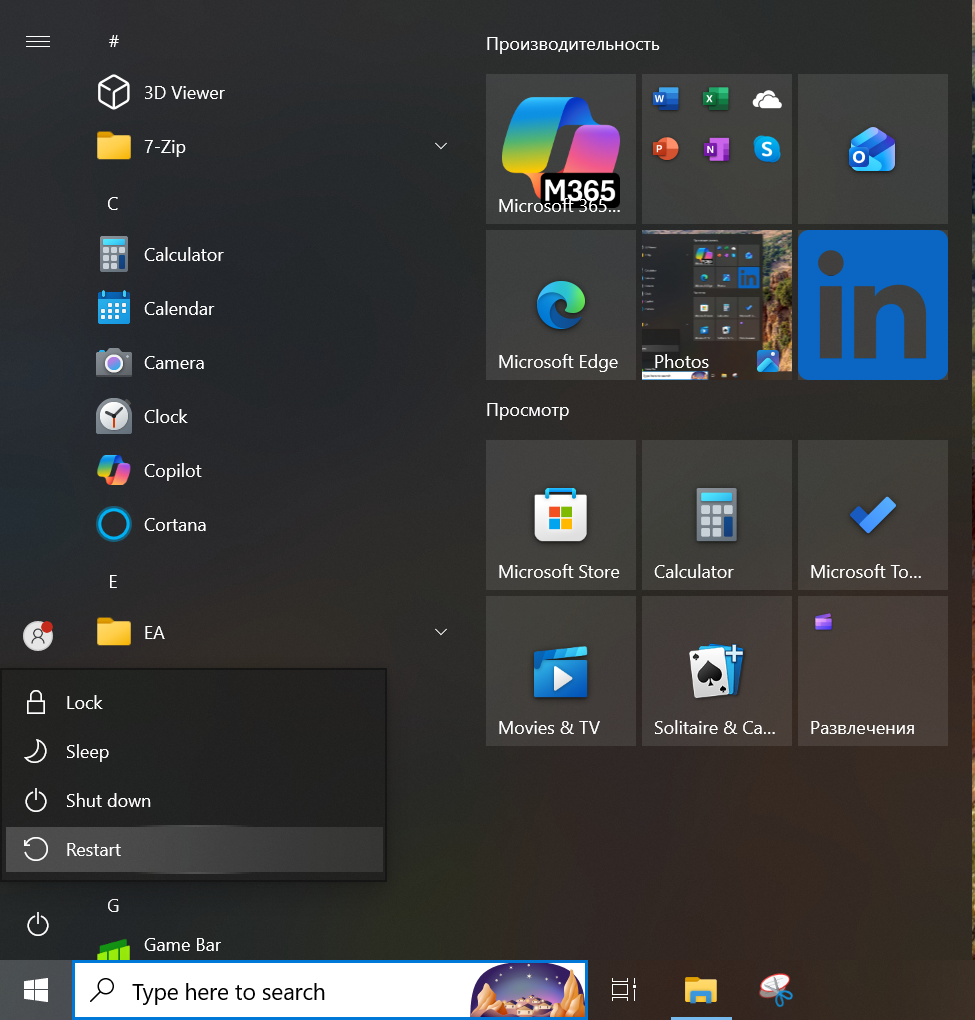Choose Shut down in the power menu
Viewport: 975px width, 1020px height.
pyautogui.click(x=194, y=801)
